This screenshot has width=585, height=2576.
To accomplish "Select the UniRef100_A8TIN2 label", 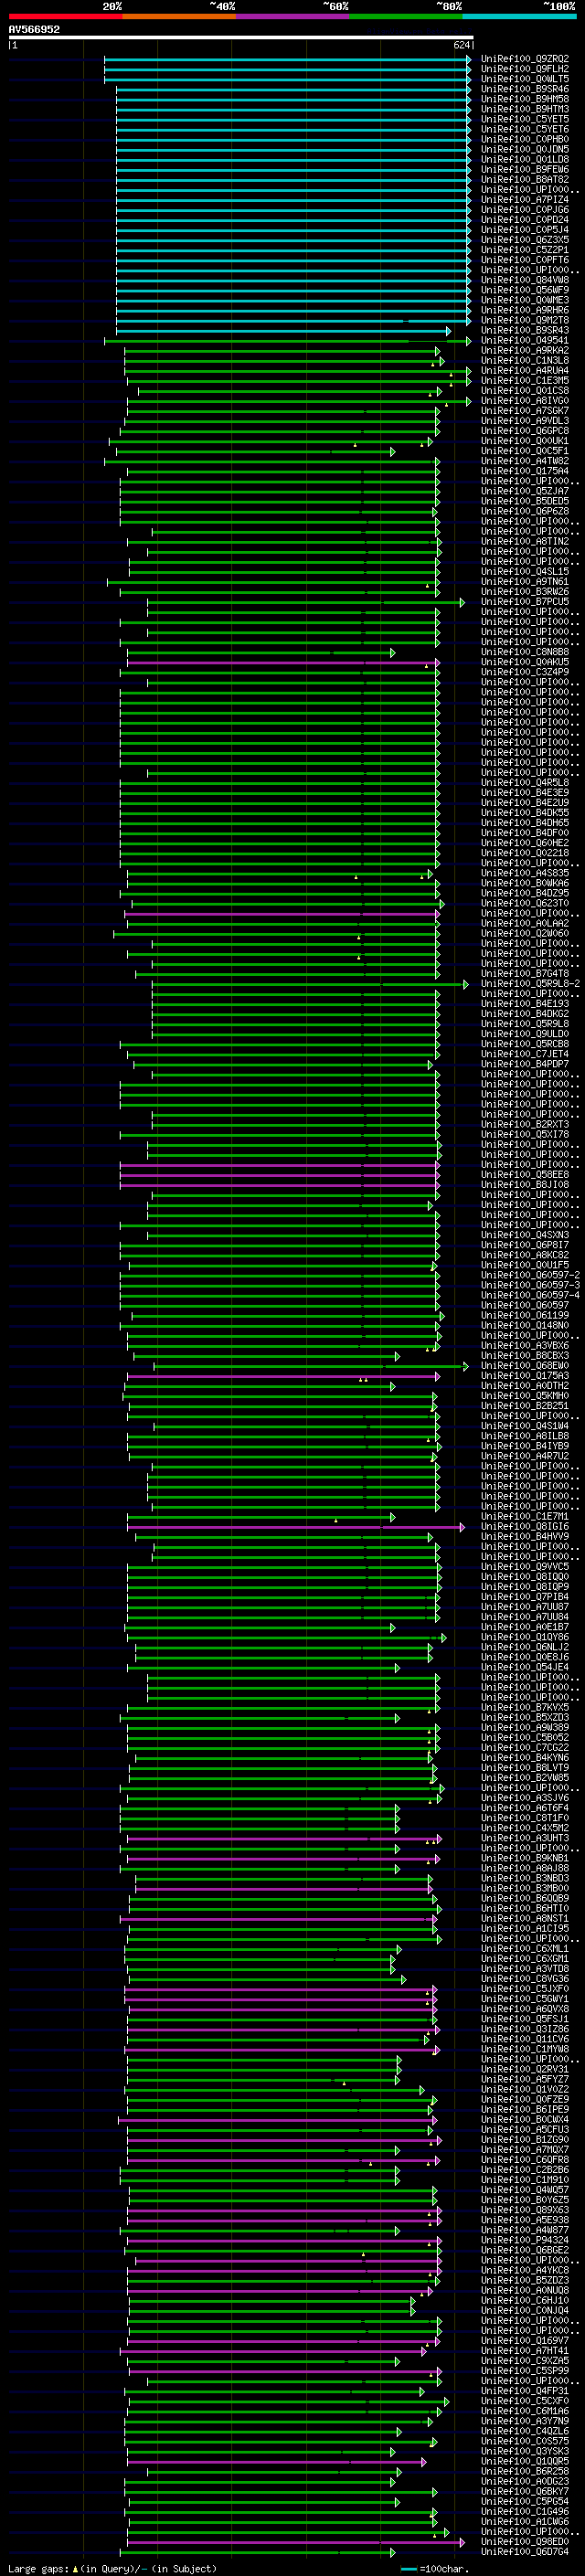I will 525,541.
